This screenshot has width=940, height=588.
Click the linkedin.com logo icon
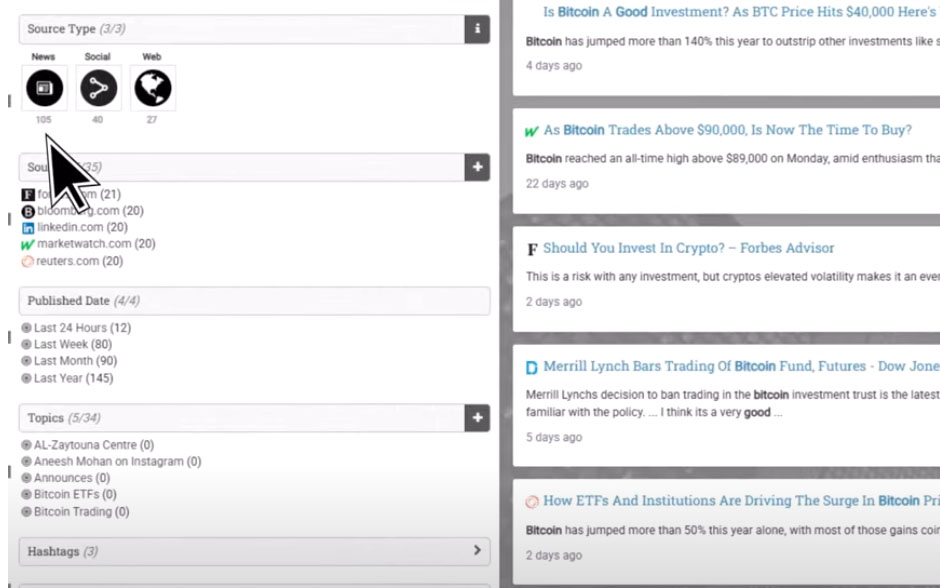(28, 228)
